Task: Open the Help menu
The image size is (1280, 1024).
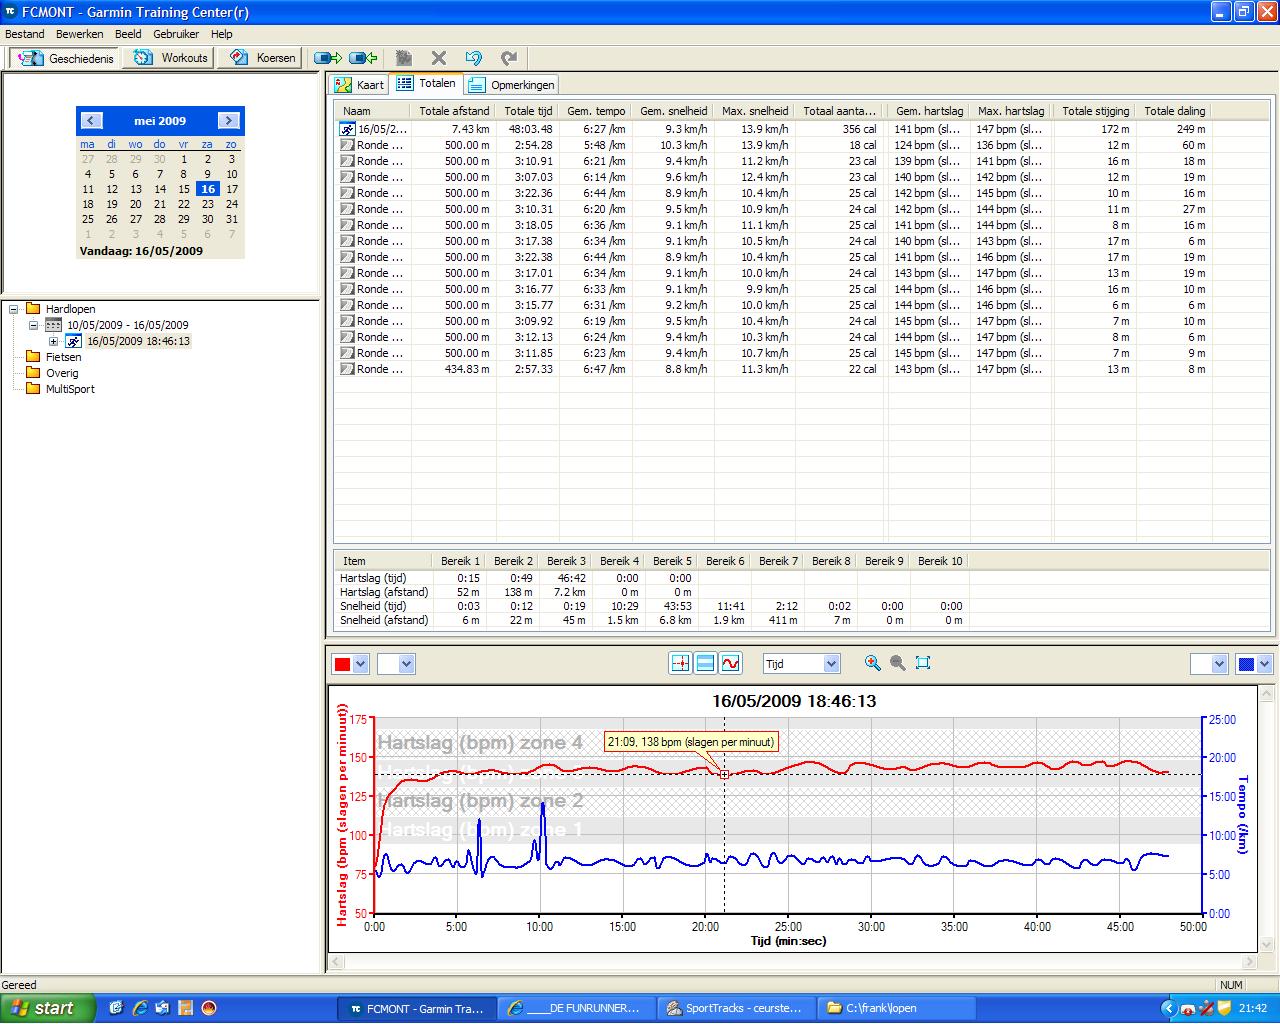Action: click(x=222, y=34)
